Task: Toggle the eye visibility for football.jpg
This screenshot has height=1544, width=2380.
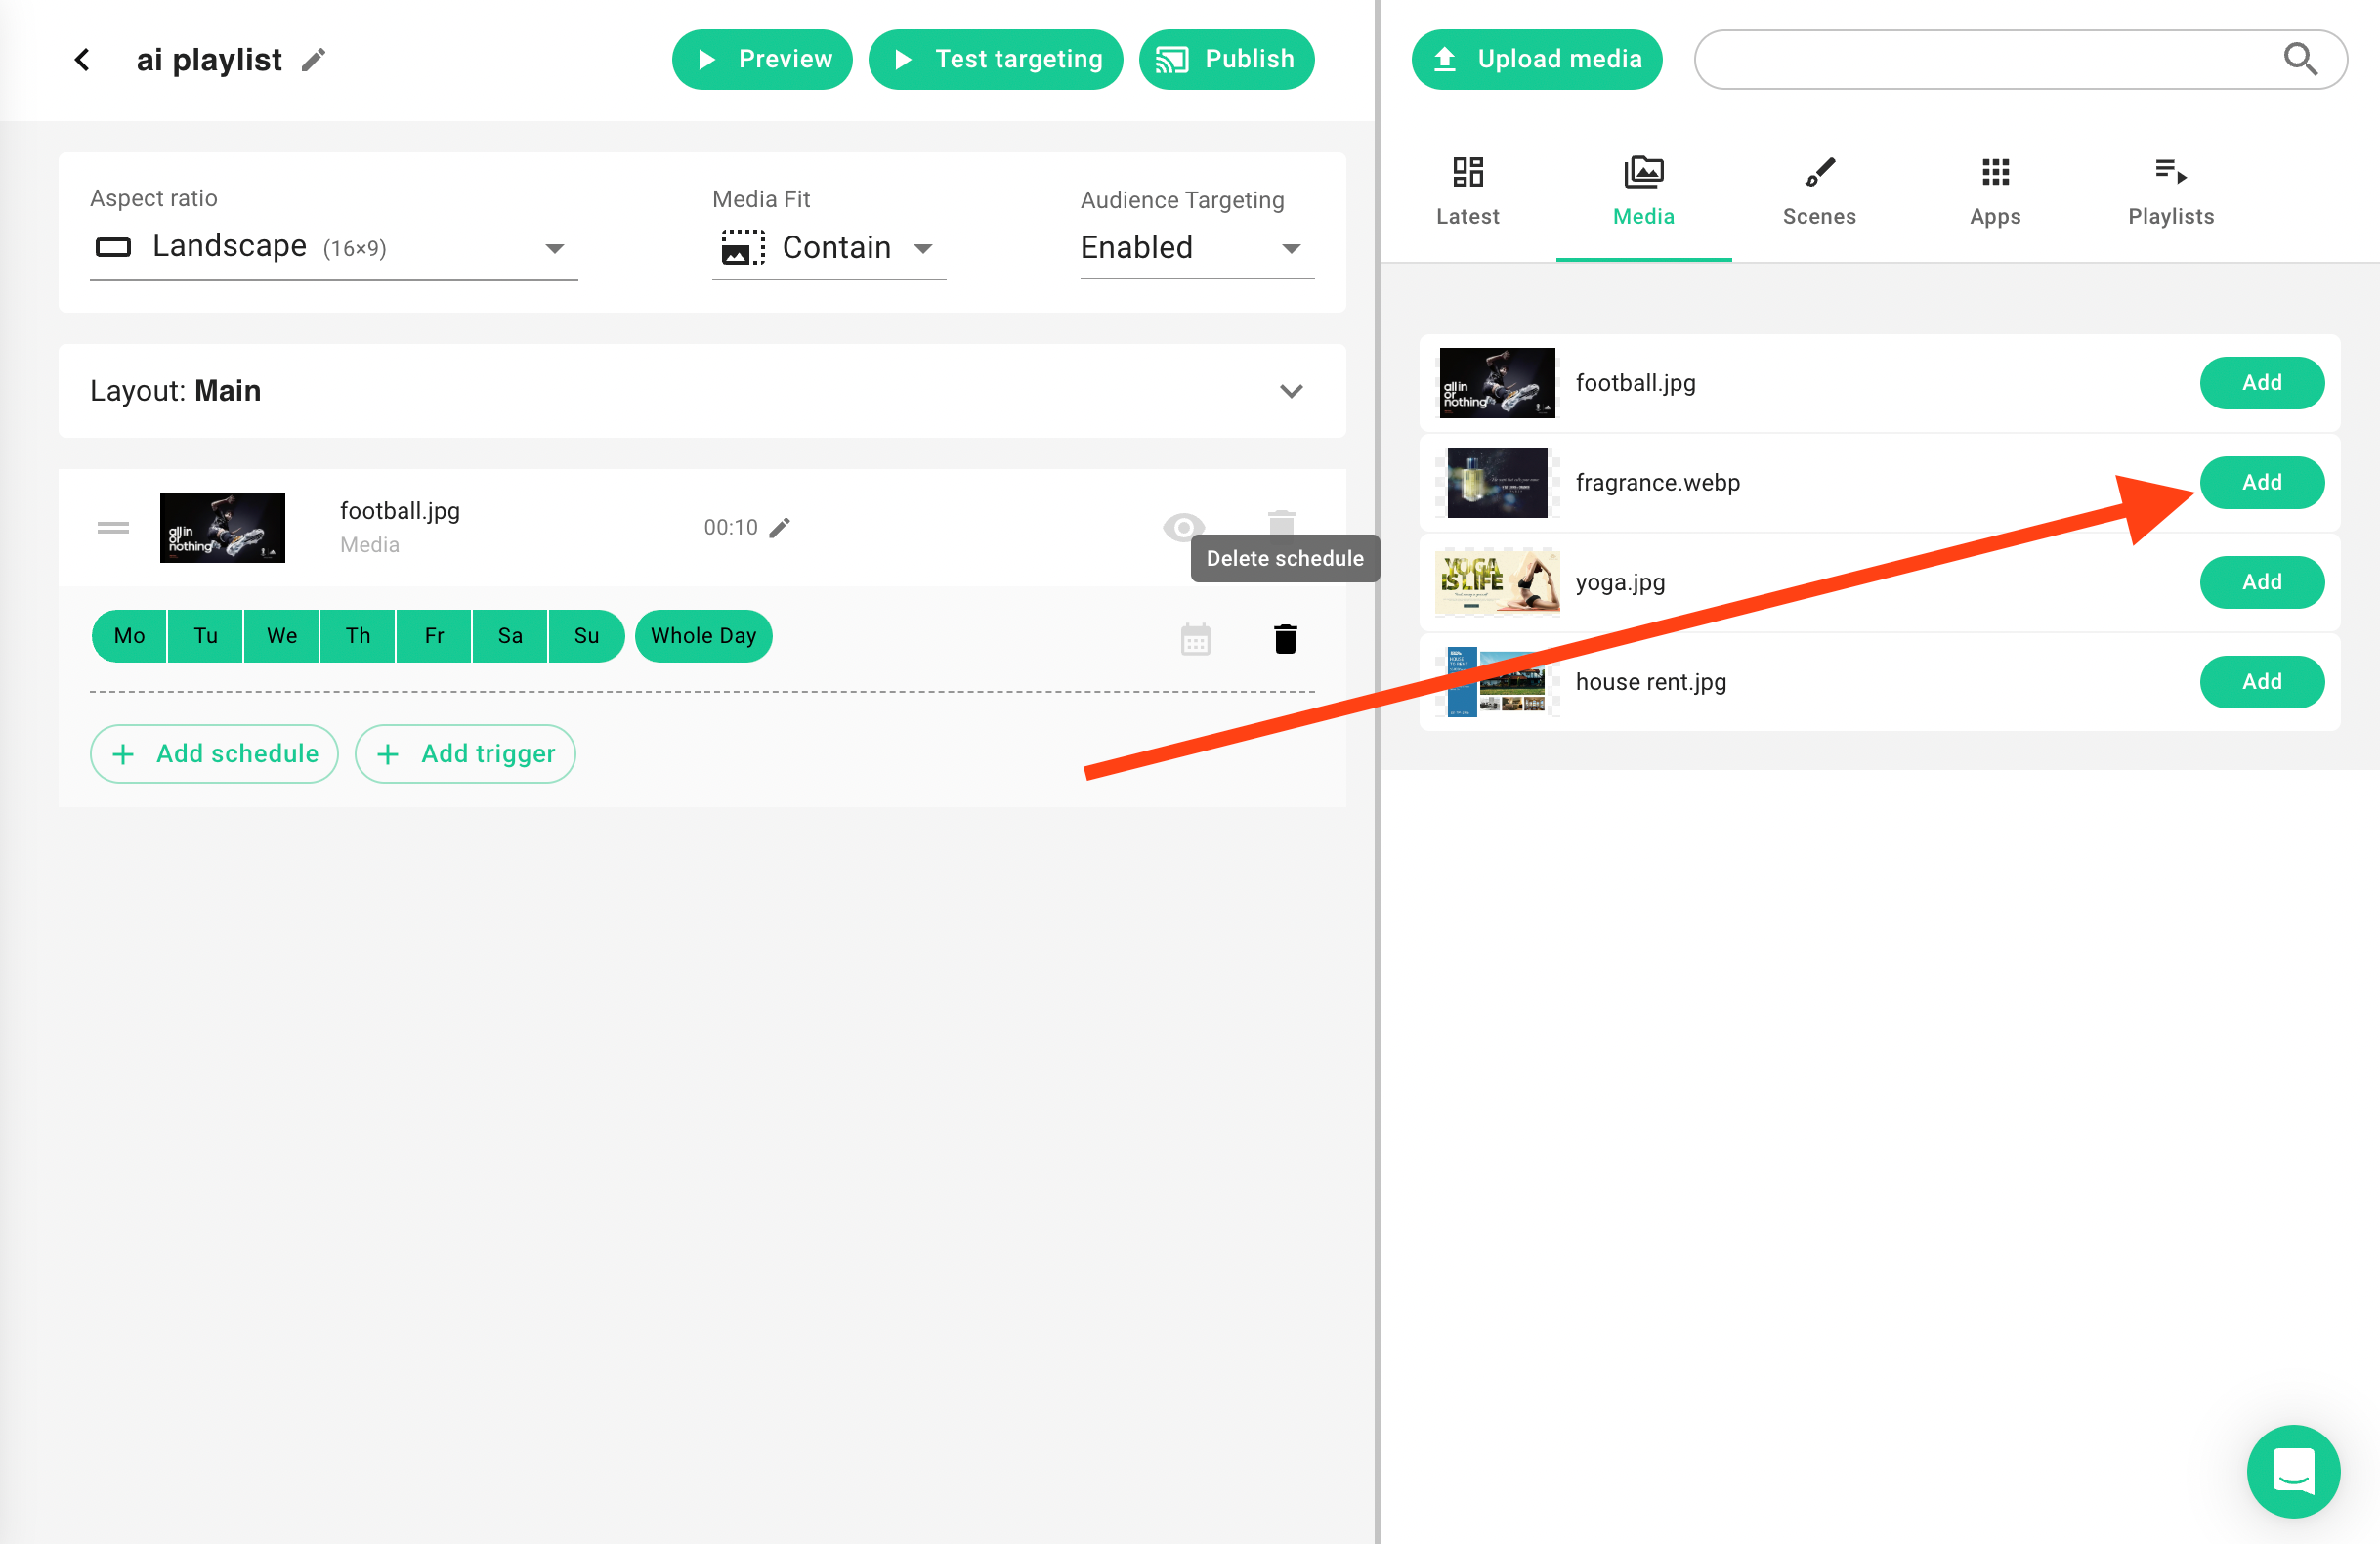Action: (1183, 526)
